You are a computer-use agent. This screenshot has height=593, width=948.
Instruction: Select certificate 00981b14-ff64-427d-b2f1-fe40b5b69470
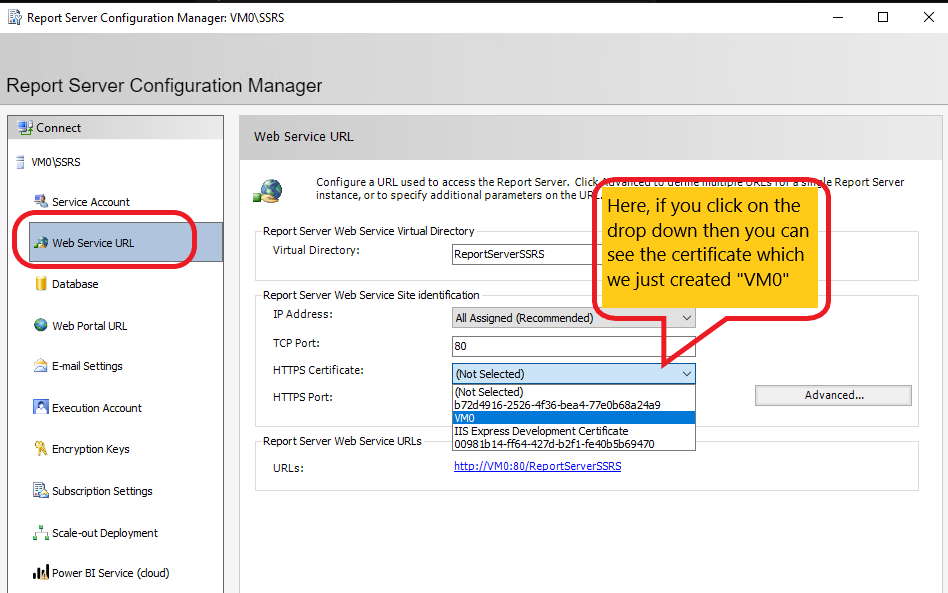point(574,444)
